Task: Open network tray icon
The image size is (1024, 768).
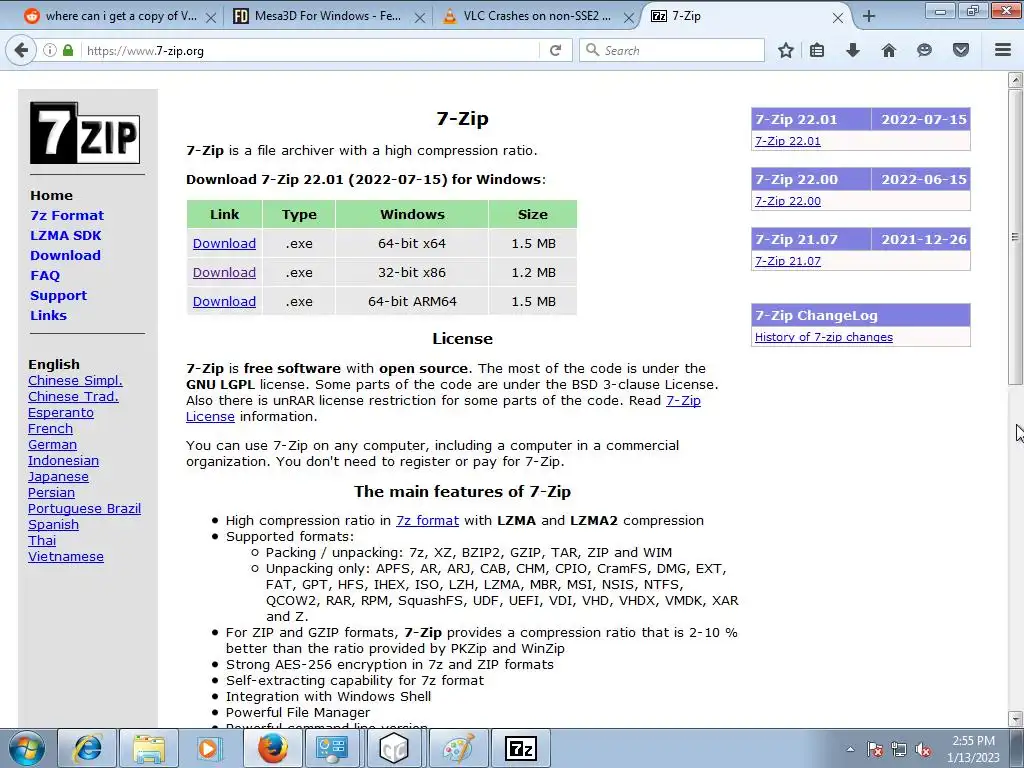Action: click(899, 749)
